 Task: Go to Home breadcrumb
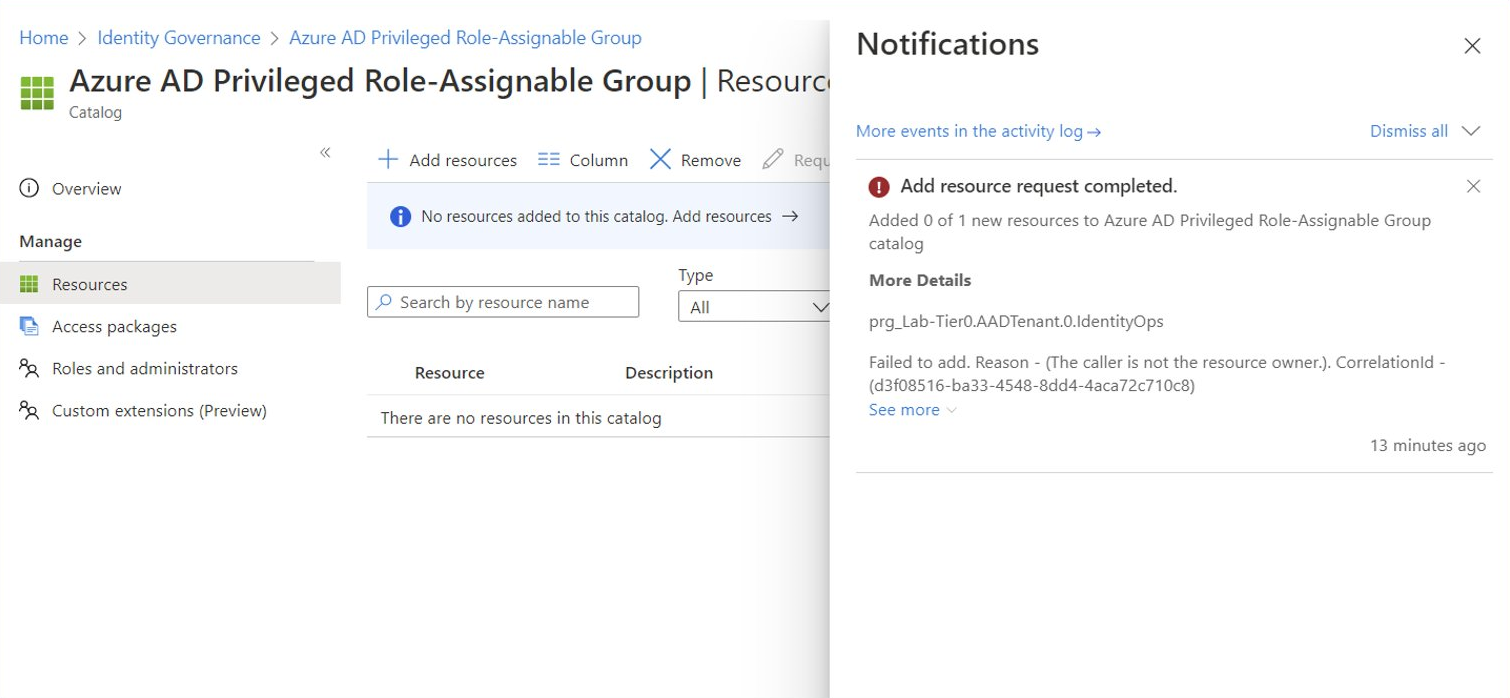(44, 38)
